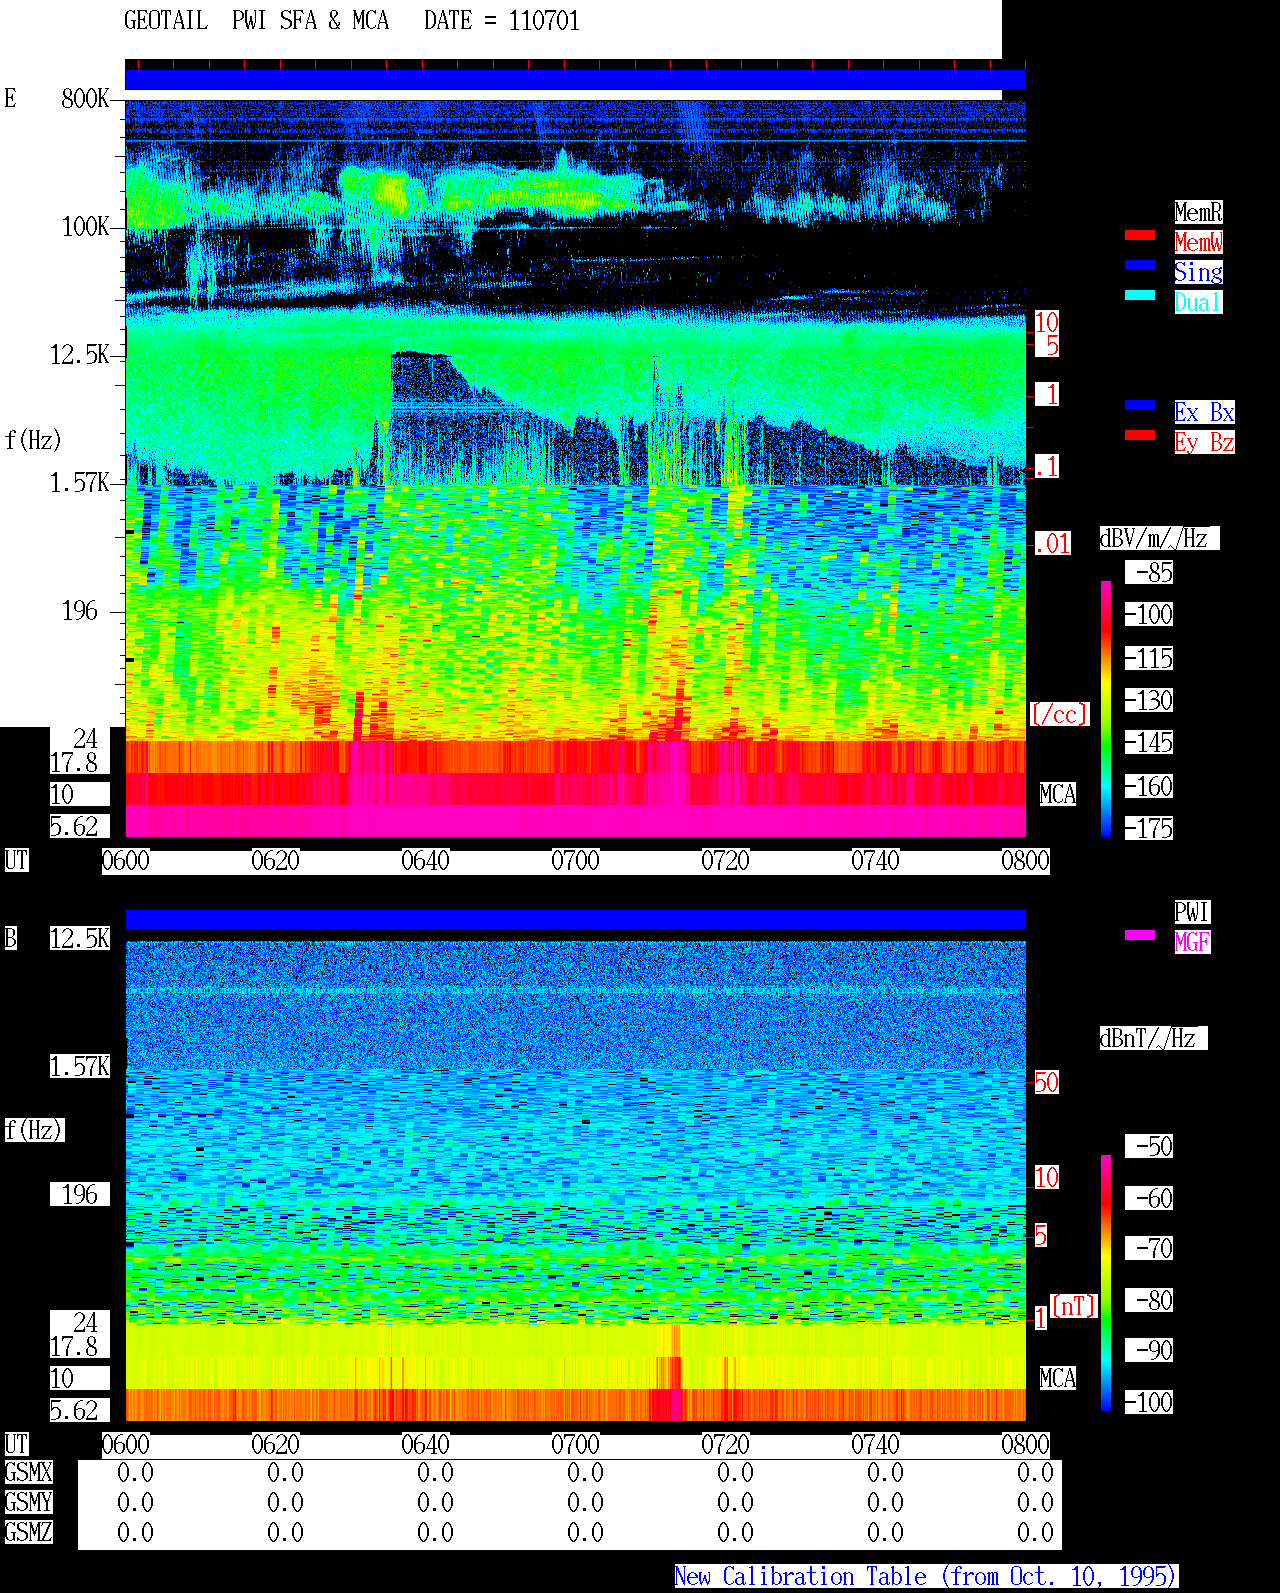Click the -80 value on magnetic color scale
This screenshot has height=1593, width=1280.
pos(1149,1301)
